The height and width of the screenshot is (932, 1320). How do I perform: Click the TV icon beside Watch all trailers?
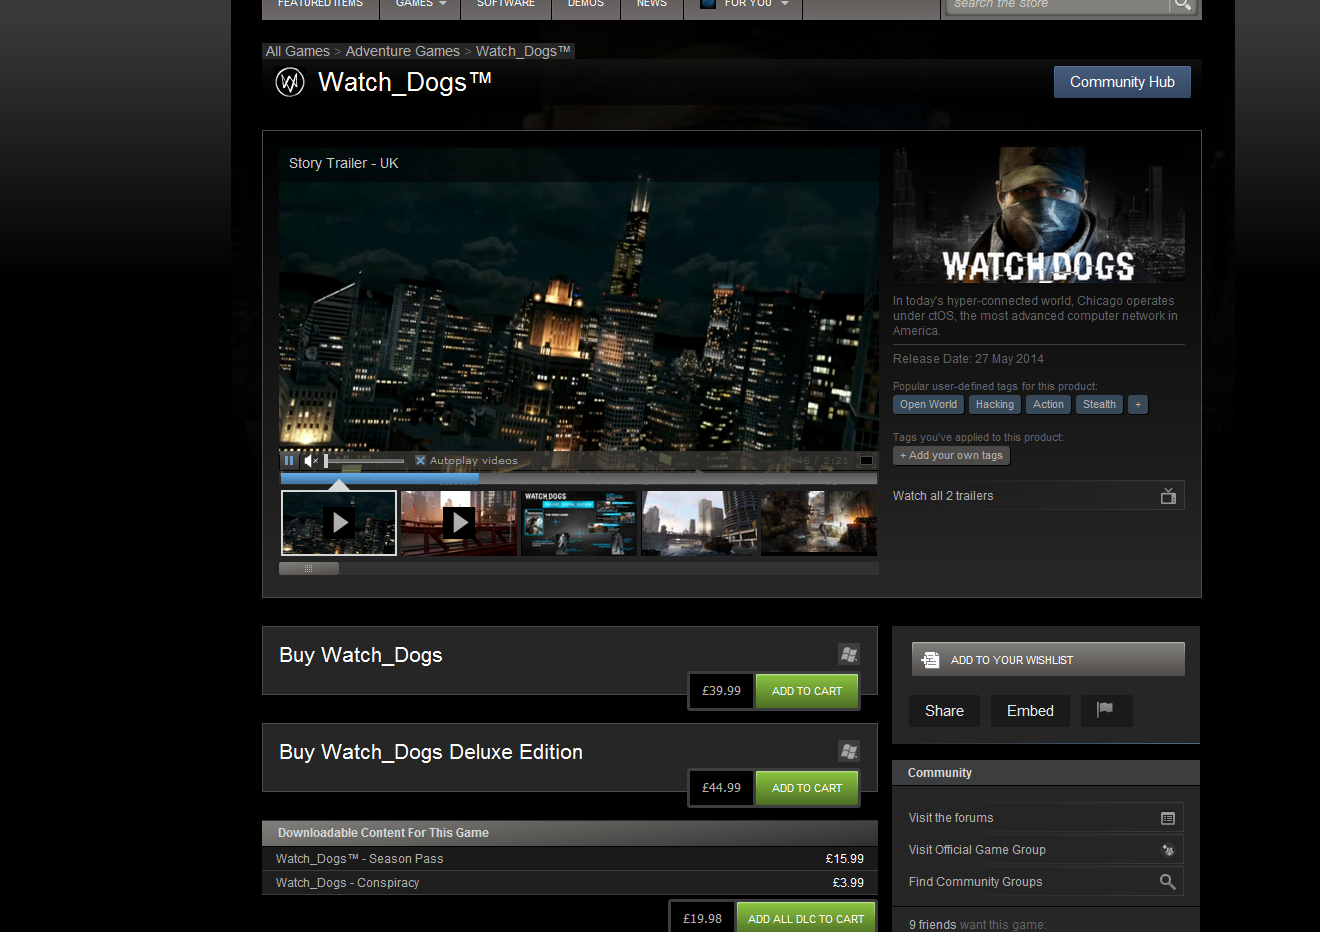pyautogui.click(x=1168, y=496)
